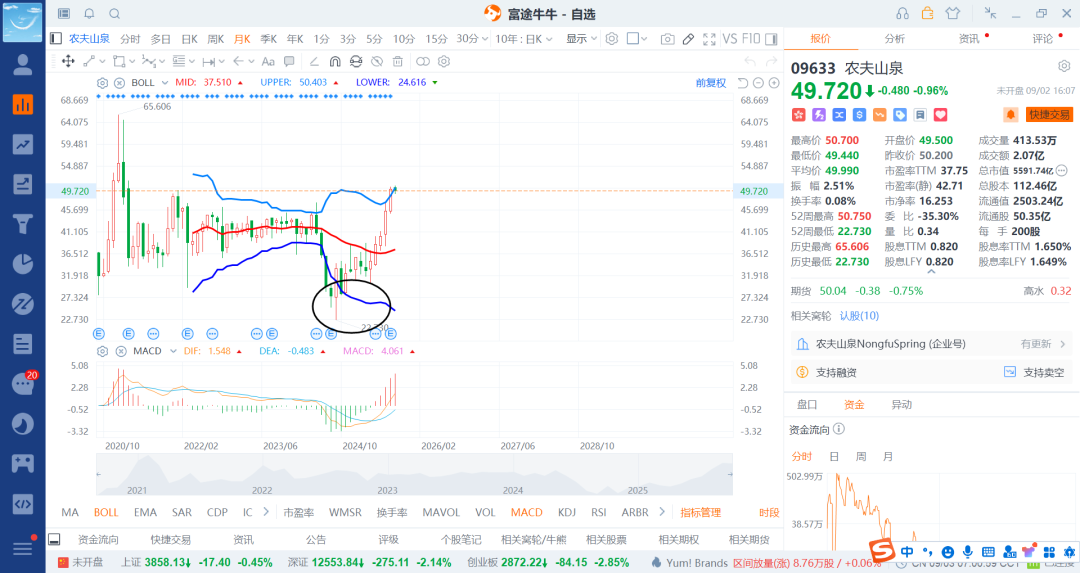Zoom in chart with plus circle
The width and height of the screenshot is (1080, 573).
pyautogui.click(x=774, y=83)
